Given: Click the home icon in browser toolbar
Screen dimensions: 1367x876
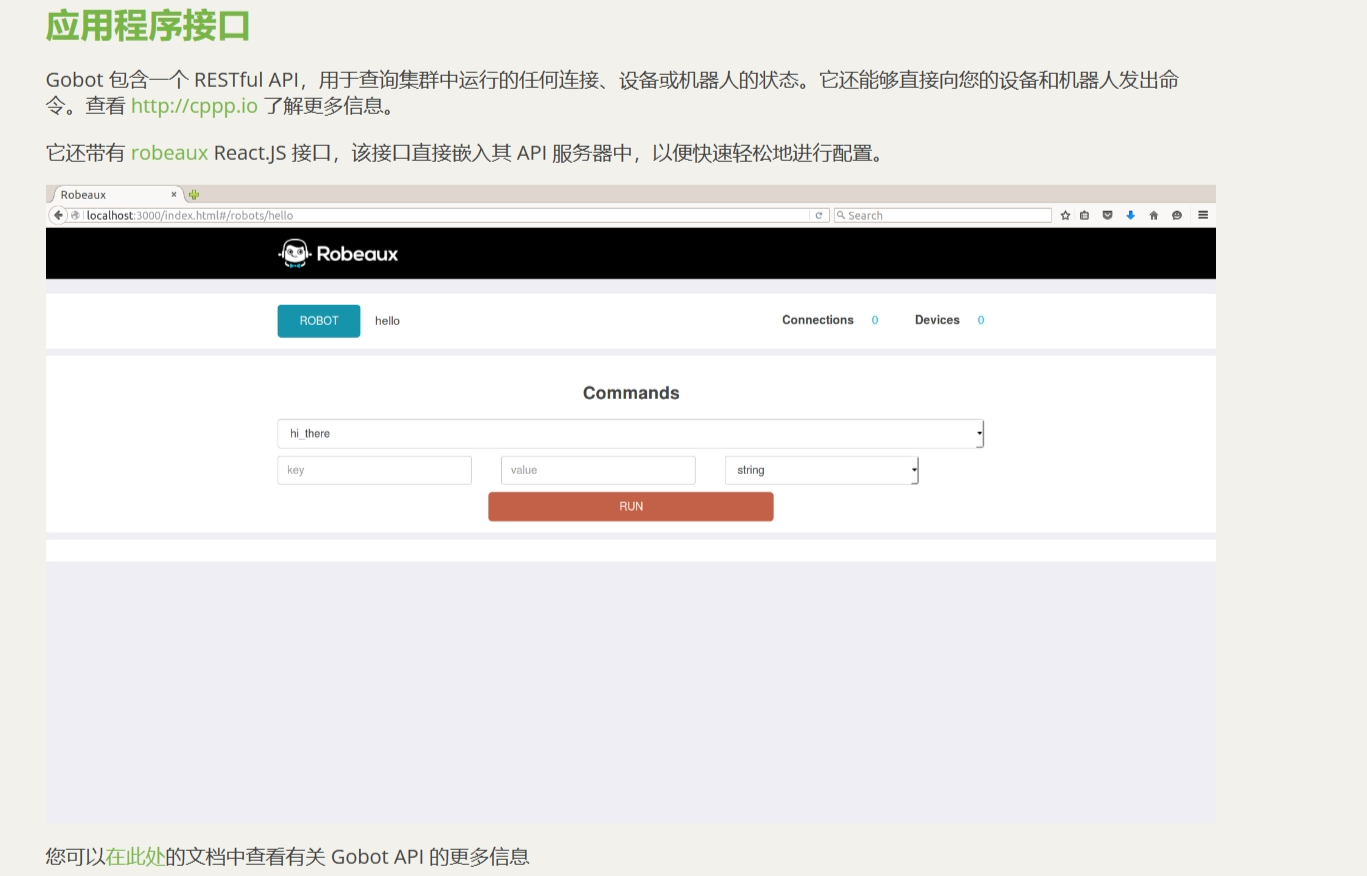Looking at the screenshot, I should click(x=1153, y=215).
